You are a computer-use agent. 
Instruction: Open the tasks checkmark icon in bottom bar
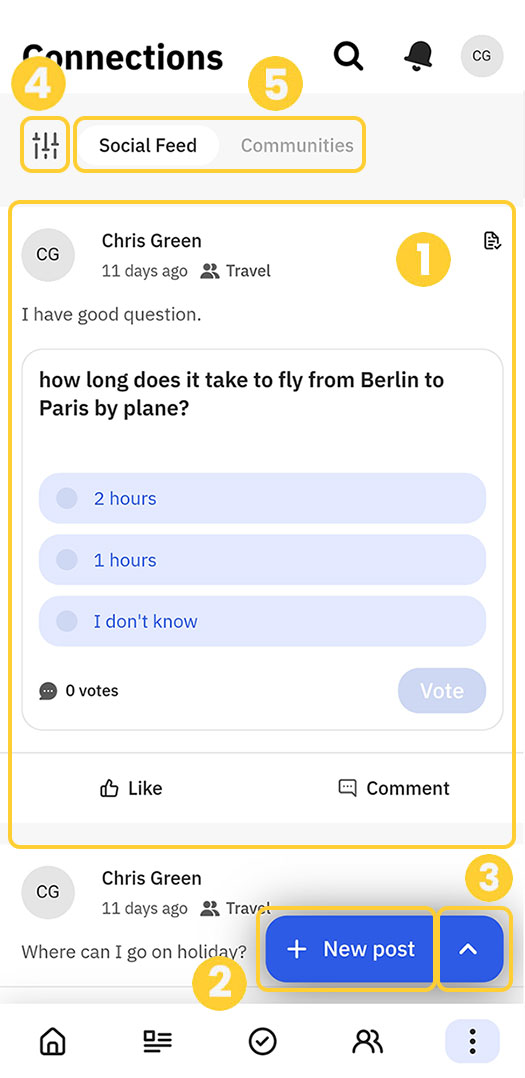[x=262, y=1042]
